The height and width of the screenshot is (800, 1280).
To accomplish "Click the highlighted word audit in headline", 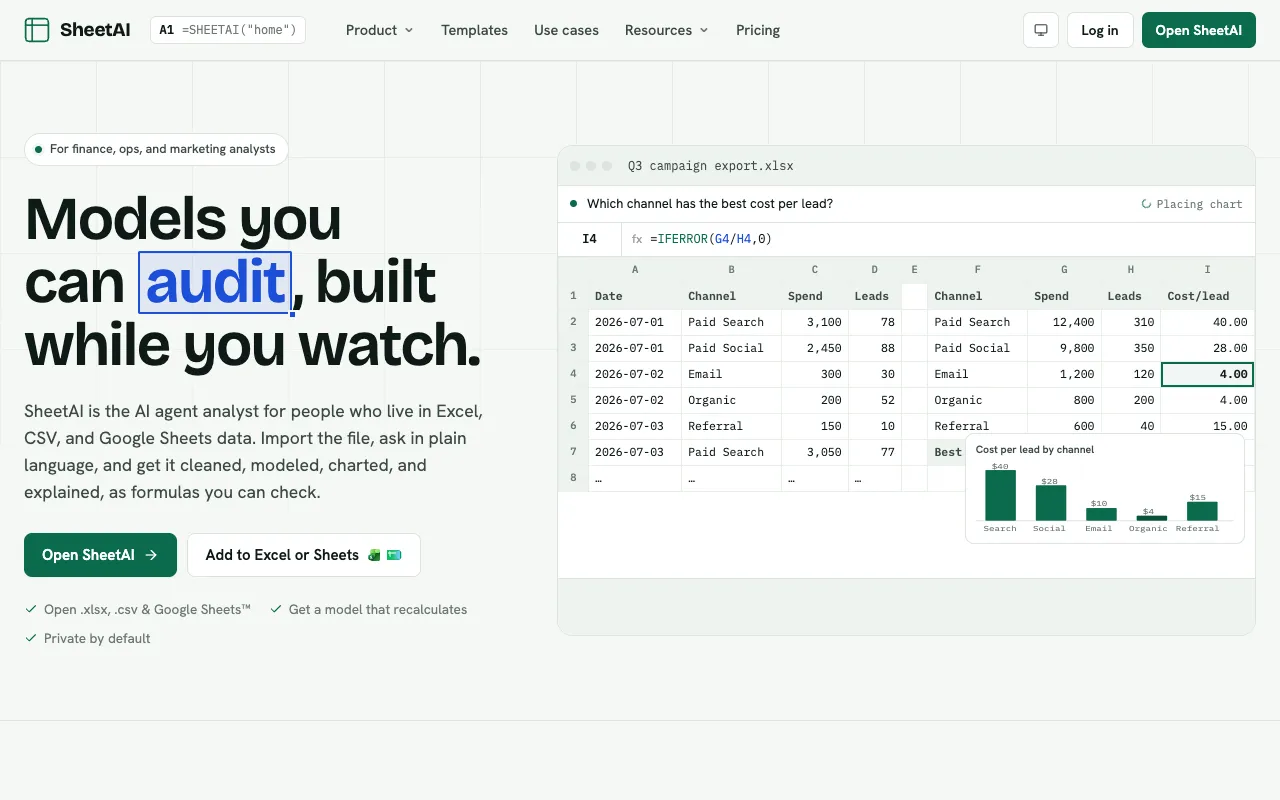I will pyautogui.click(x=215, y=282).
